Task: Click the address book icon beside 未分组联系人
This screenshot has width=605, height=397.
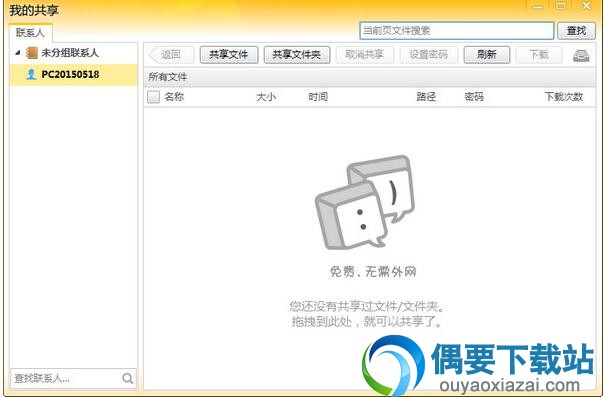Action: click(32, 53)
